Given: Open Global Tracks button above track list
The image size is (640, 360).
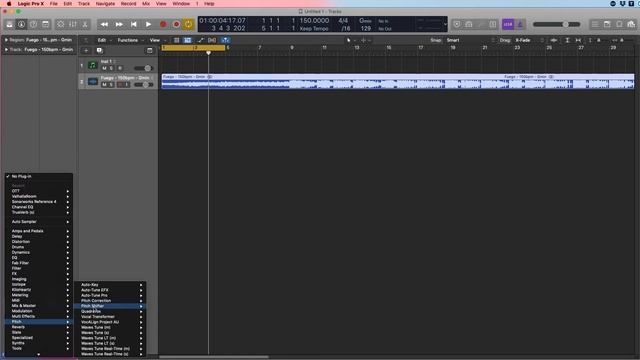Looking at the screenshot, I should tap(150, 51).
